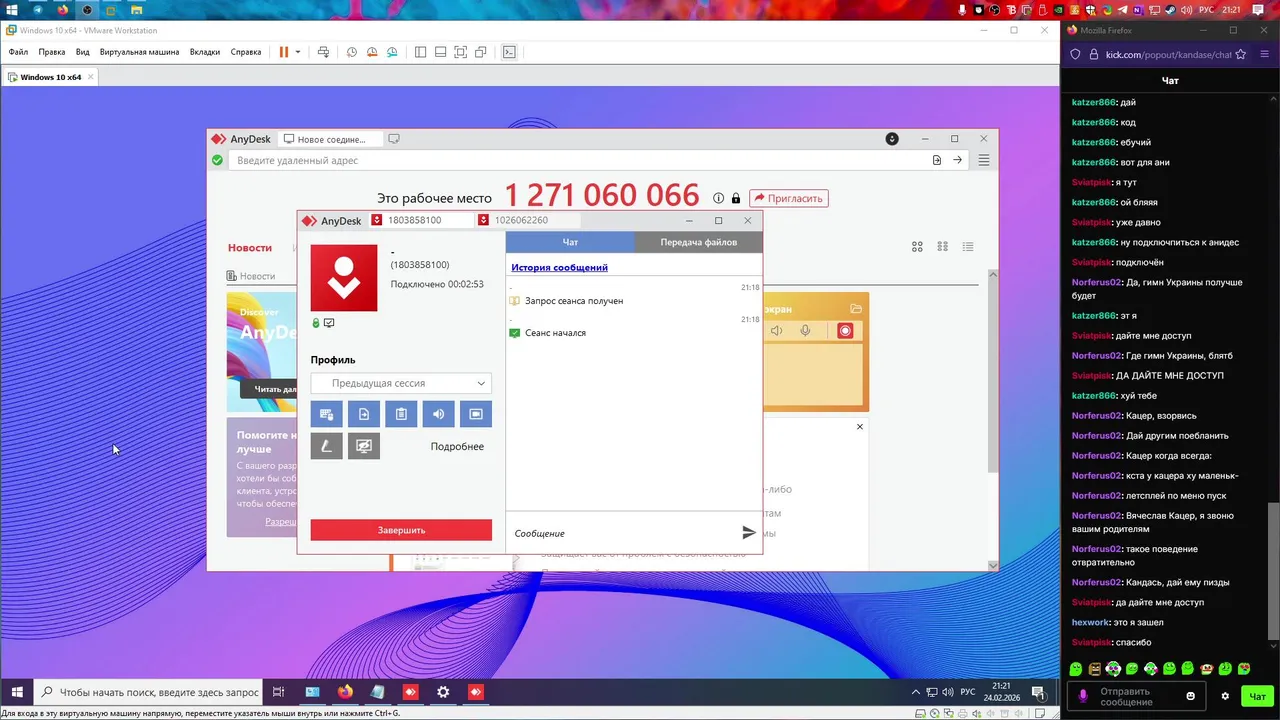This screenshot has height=720, width=1280.
Task: Pause the virtual machine with orange button
Action: pyautogui.click(x=284, y=52)
